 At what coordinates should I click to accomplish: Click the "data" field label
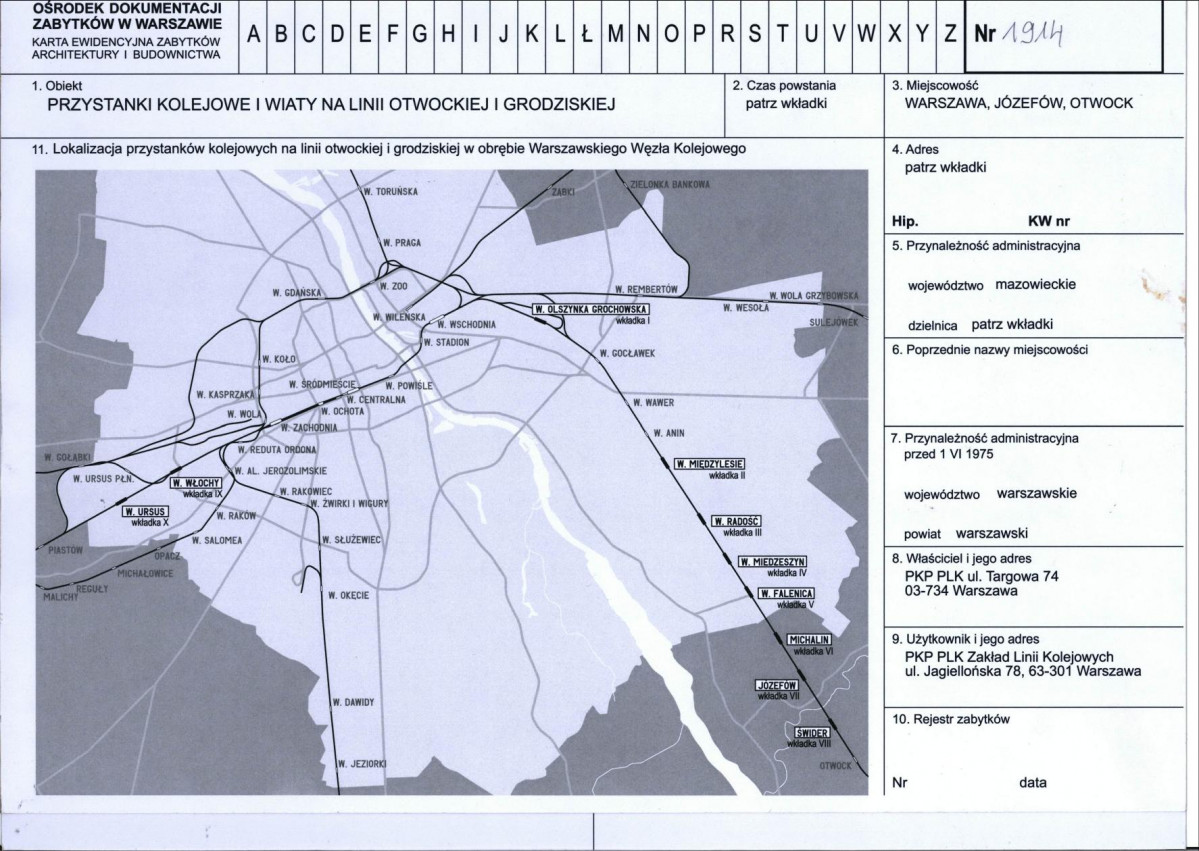[1032, 783]
